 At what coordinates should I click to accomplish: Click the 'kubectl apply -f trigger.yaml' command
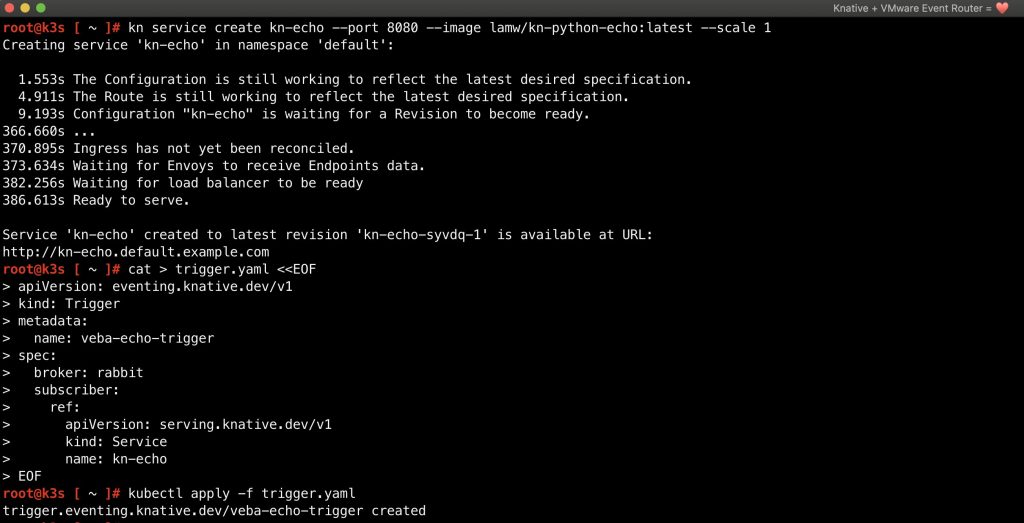(x=241, y=493)
